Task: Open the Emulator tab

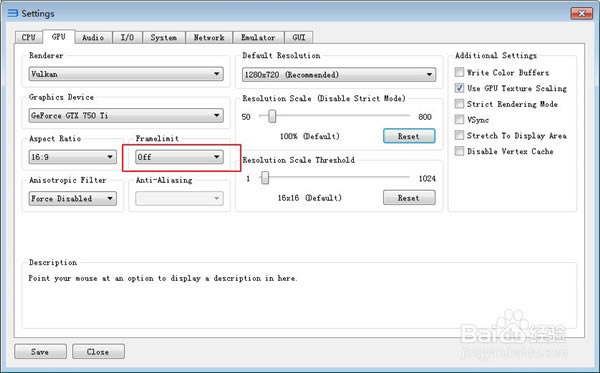Action: (258, 37)
